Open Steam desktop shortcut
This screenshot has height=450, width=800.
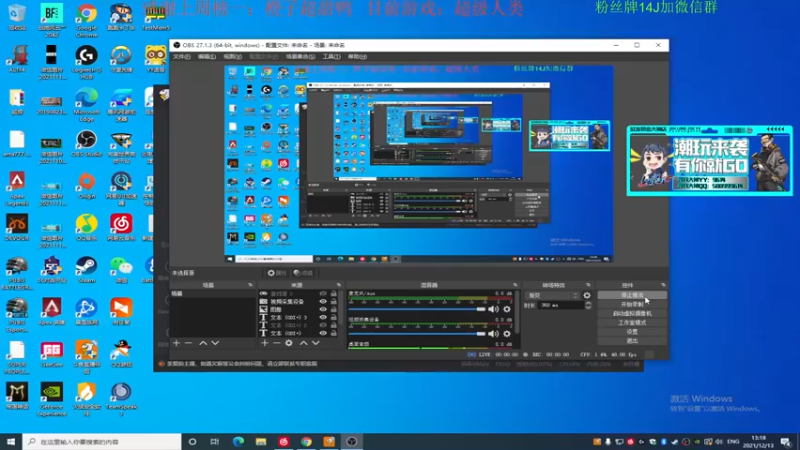pos(86,270)
